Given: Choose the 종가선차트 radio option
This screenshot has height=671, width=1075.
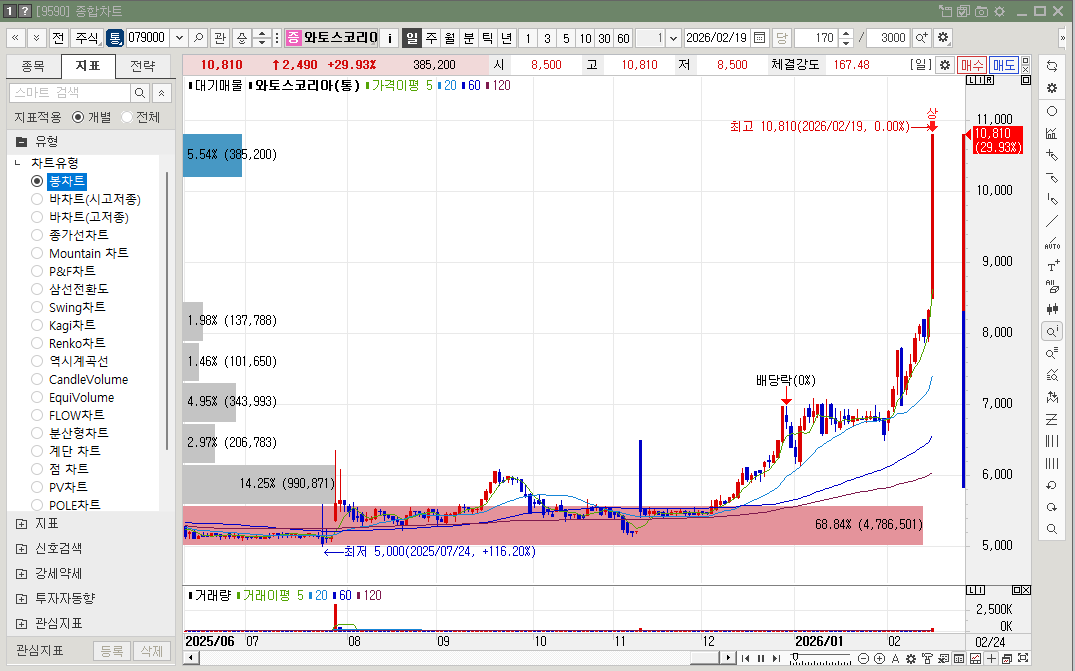Looking at the screenshot, I should pyautogui.click(x=37, y=235).
